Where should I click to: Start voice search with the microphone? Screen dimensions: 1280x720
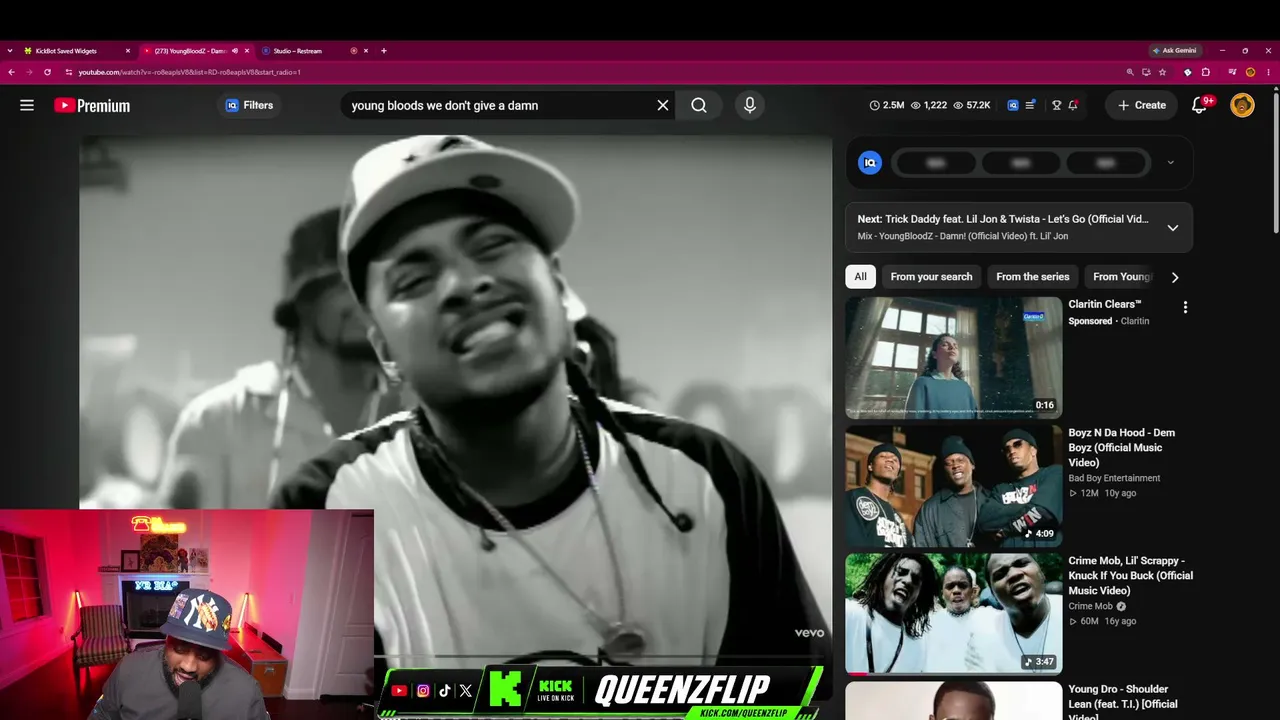(750, 105)
